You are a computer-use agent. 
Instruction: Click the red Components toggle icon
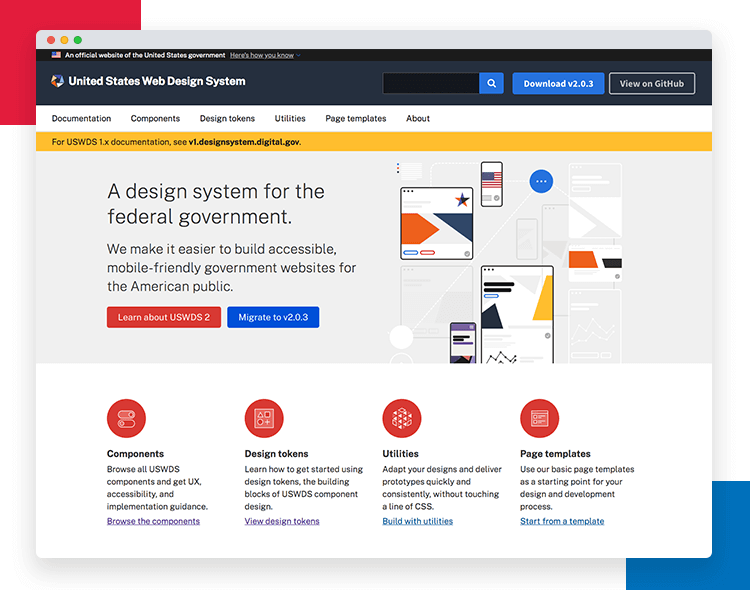coord(126,418)
